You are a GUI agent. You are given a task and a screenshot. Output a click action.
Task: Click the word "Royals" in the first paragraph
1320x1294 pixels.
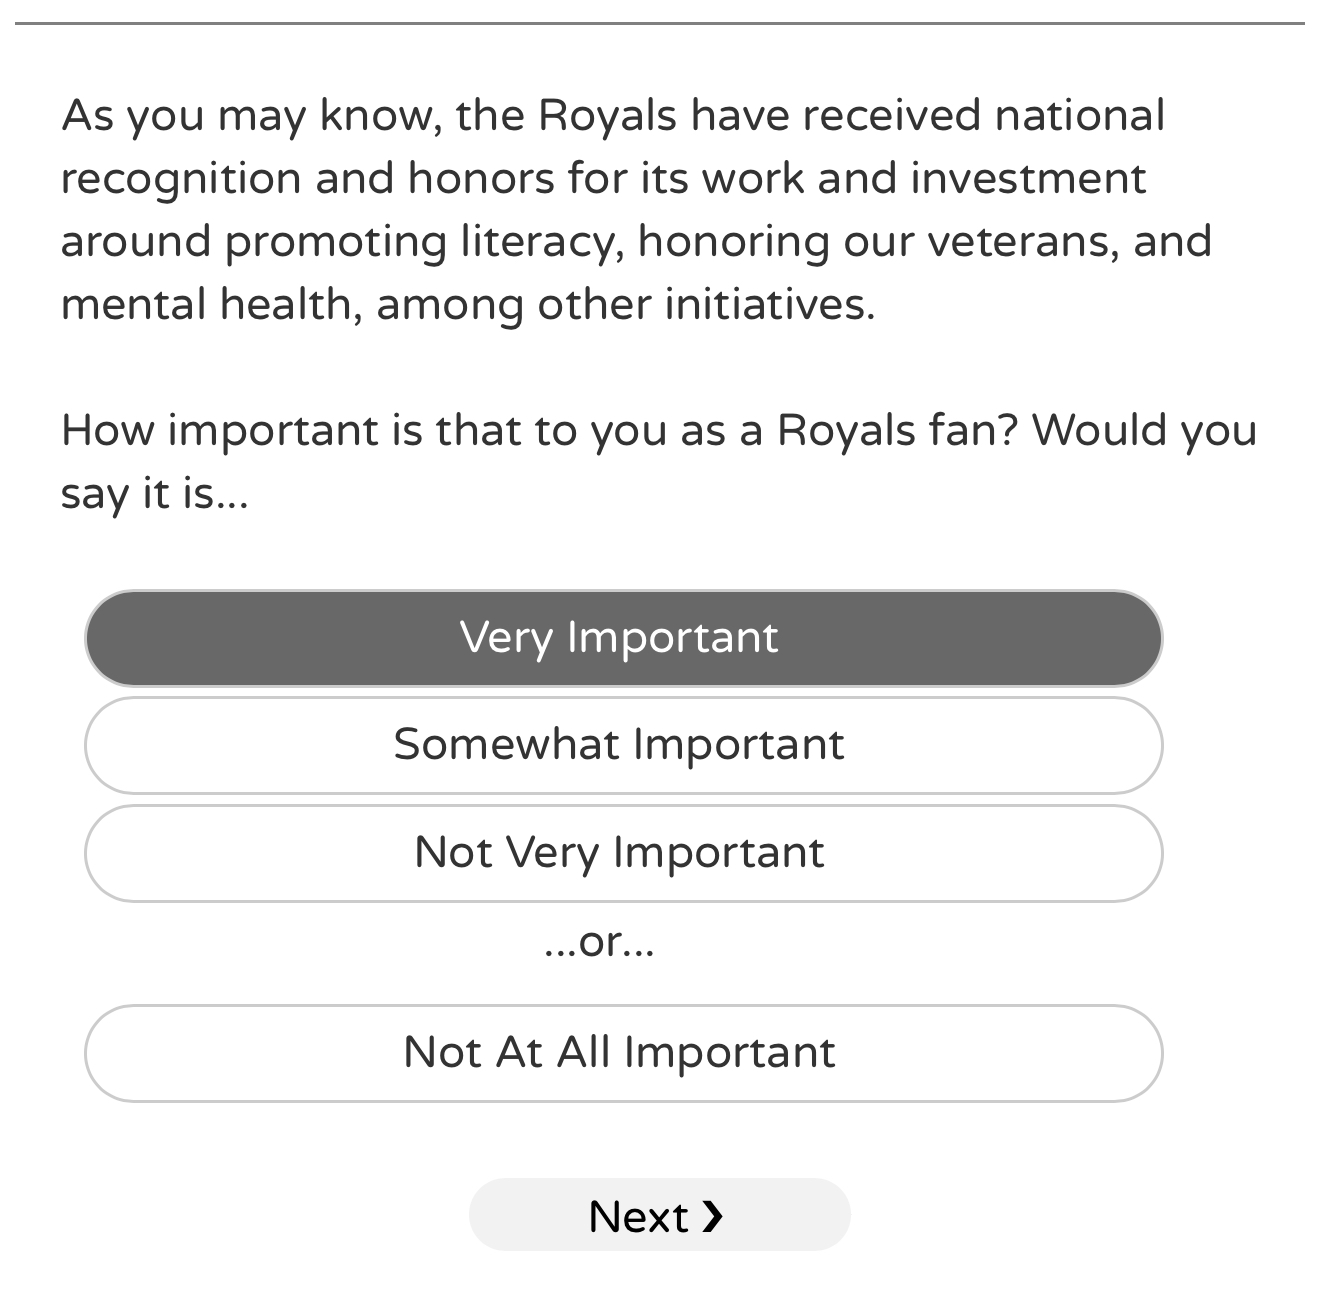[x=607, y=116]
